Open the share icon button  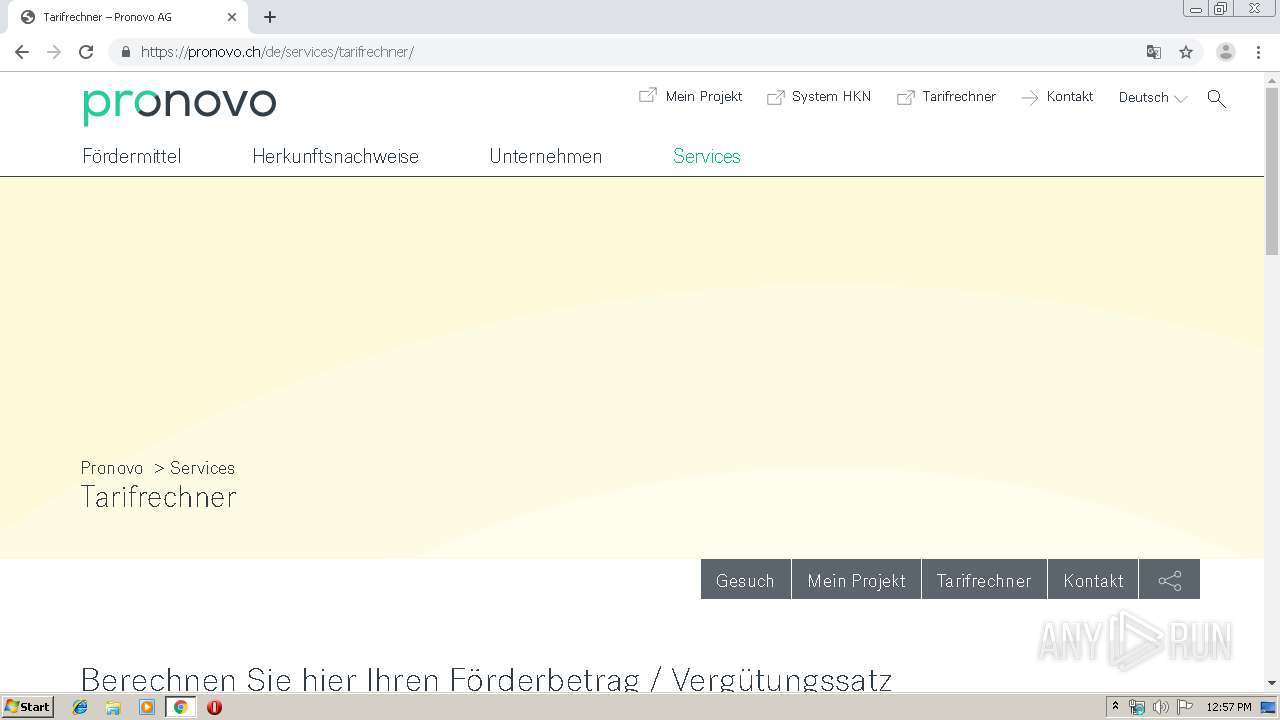[x=1169, y=580]
